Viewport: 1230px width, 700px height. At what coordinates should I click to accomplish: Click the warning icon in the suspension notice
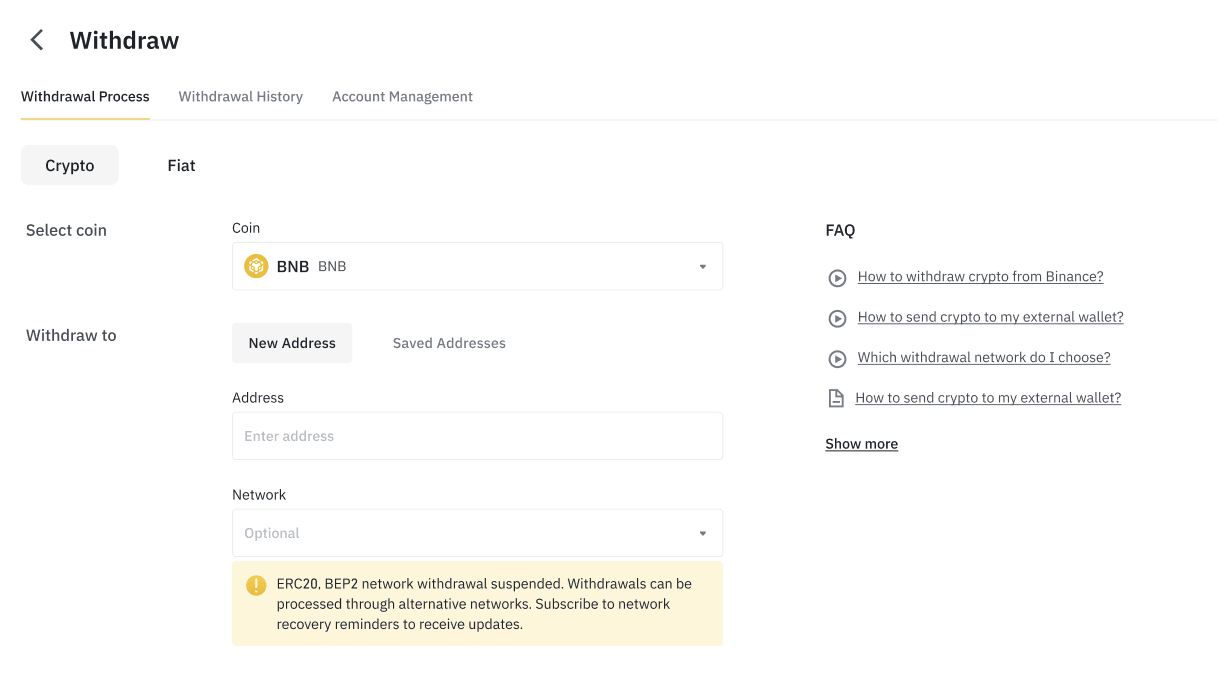coord(256,585)
